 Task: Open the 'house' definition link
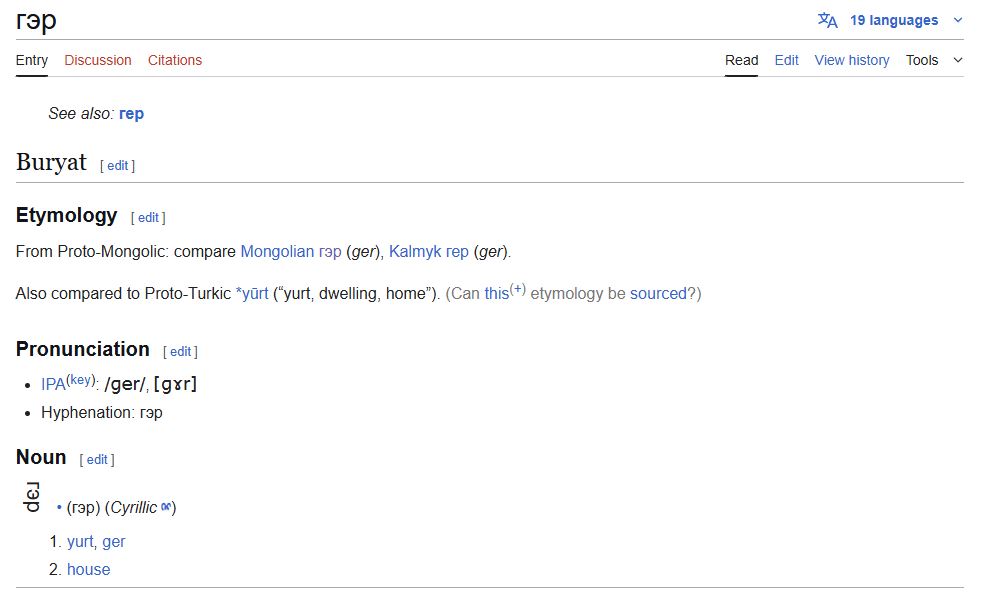(88, 570)
